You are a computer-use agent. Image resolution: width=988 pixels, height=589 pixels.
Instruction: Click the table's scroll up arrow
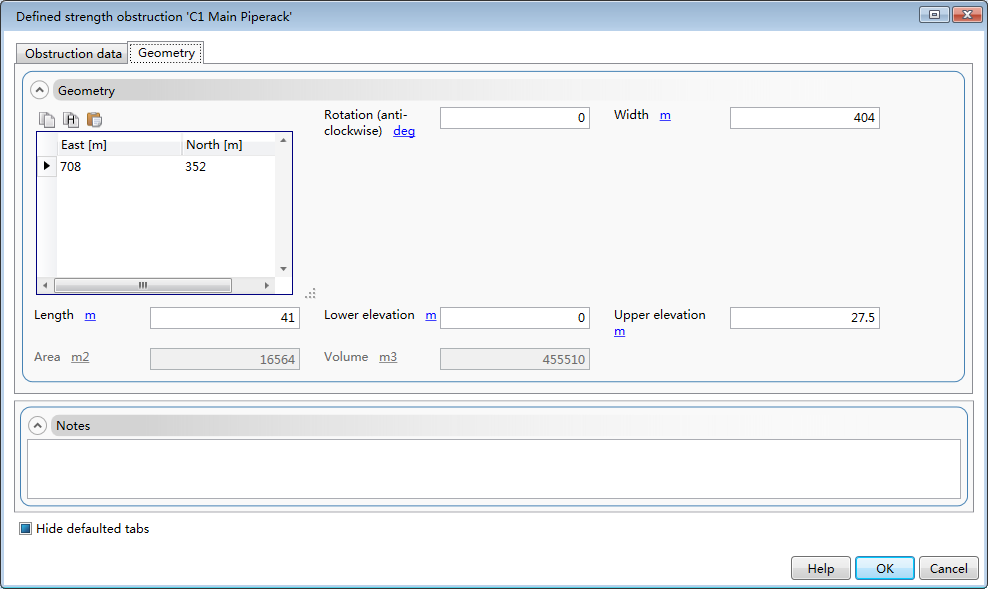pos(283,141)
